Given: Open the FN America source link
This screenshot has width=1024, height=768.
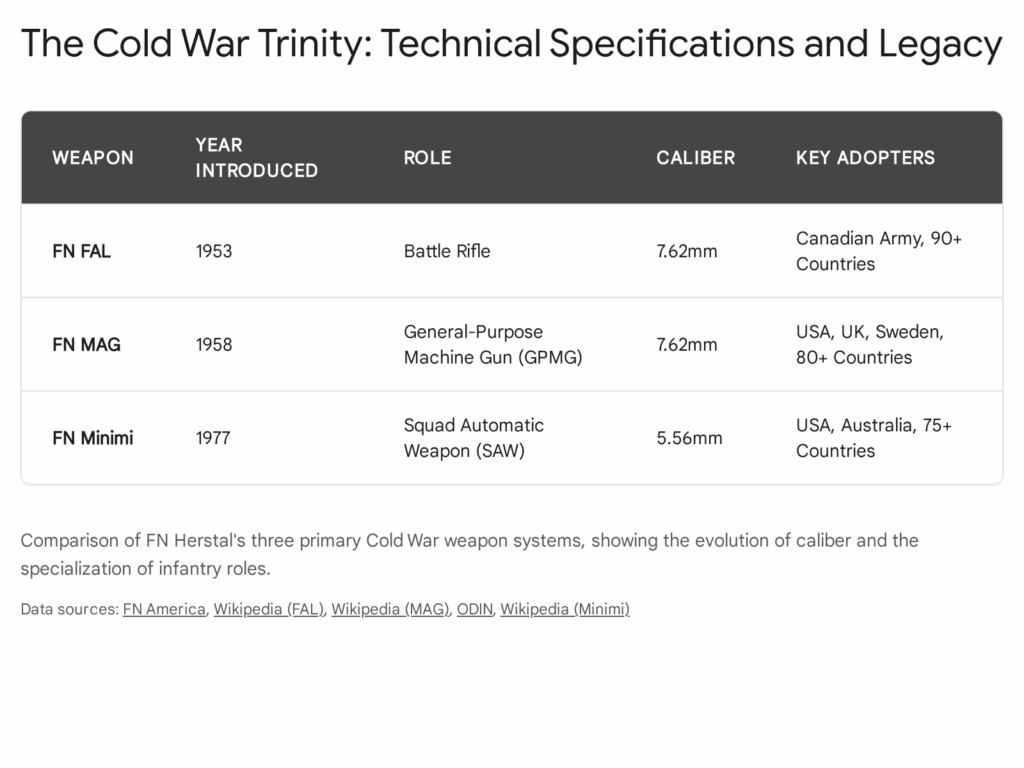Looking at the screenshot, I should (x=164, y=609).
